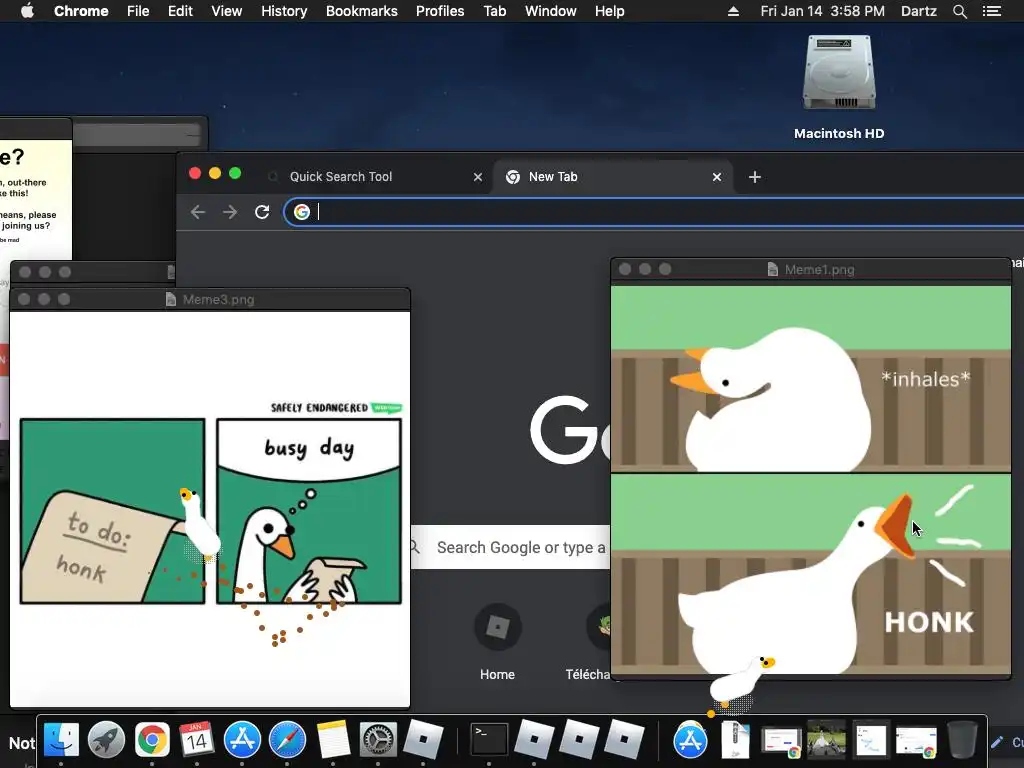Open the Tab menu

[x=494, y=11]
